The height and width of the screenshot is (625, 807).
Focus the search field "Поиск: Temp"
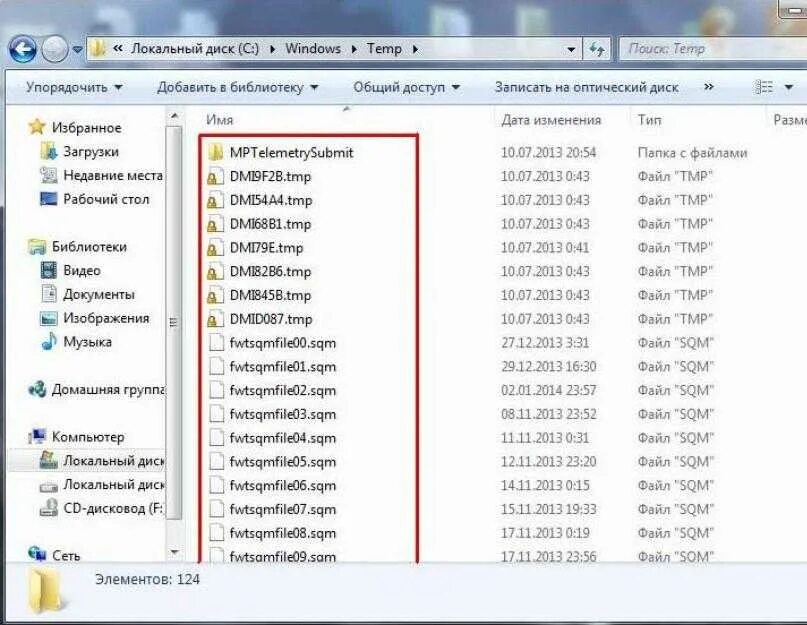pos(712,49)
